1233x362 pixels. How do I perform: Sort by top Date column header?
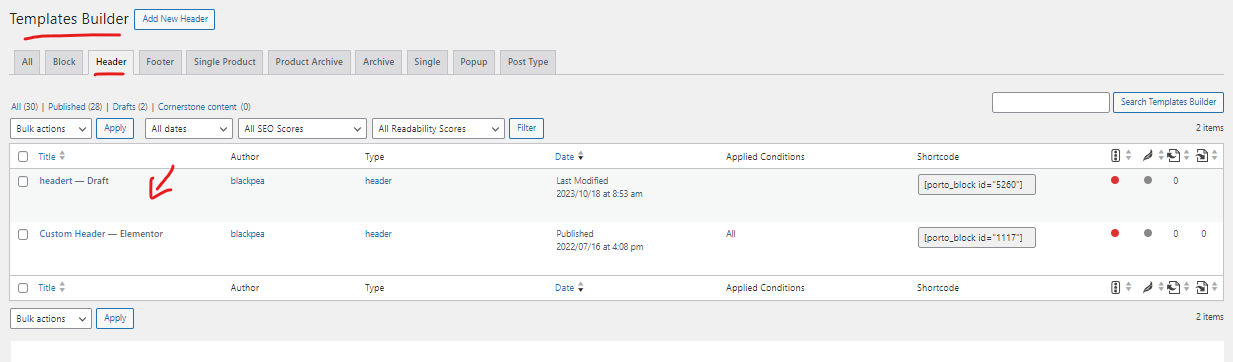click(565, 156)
